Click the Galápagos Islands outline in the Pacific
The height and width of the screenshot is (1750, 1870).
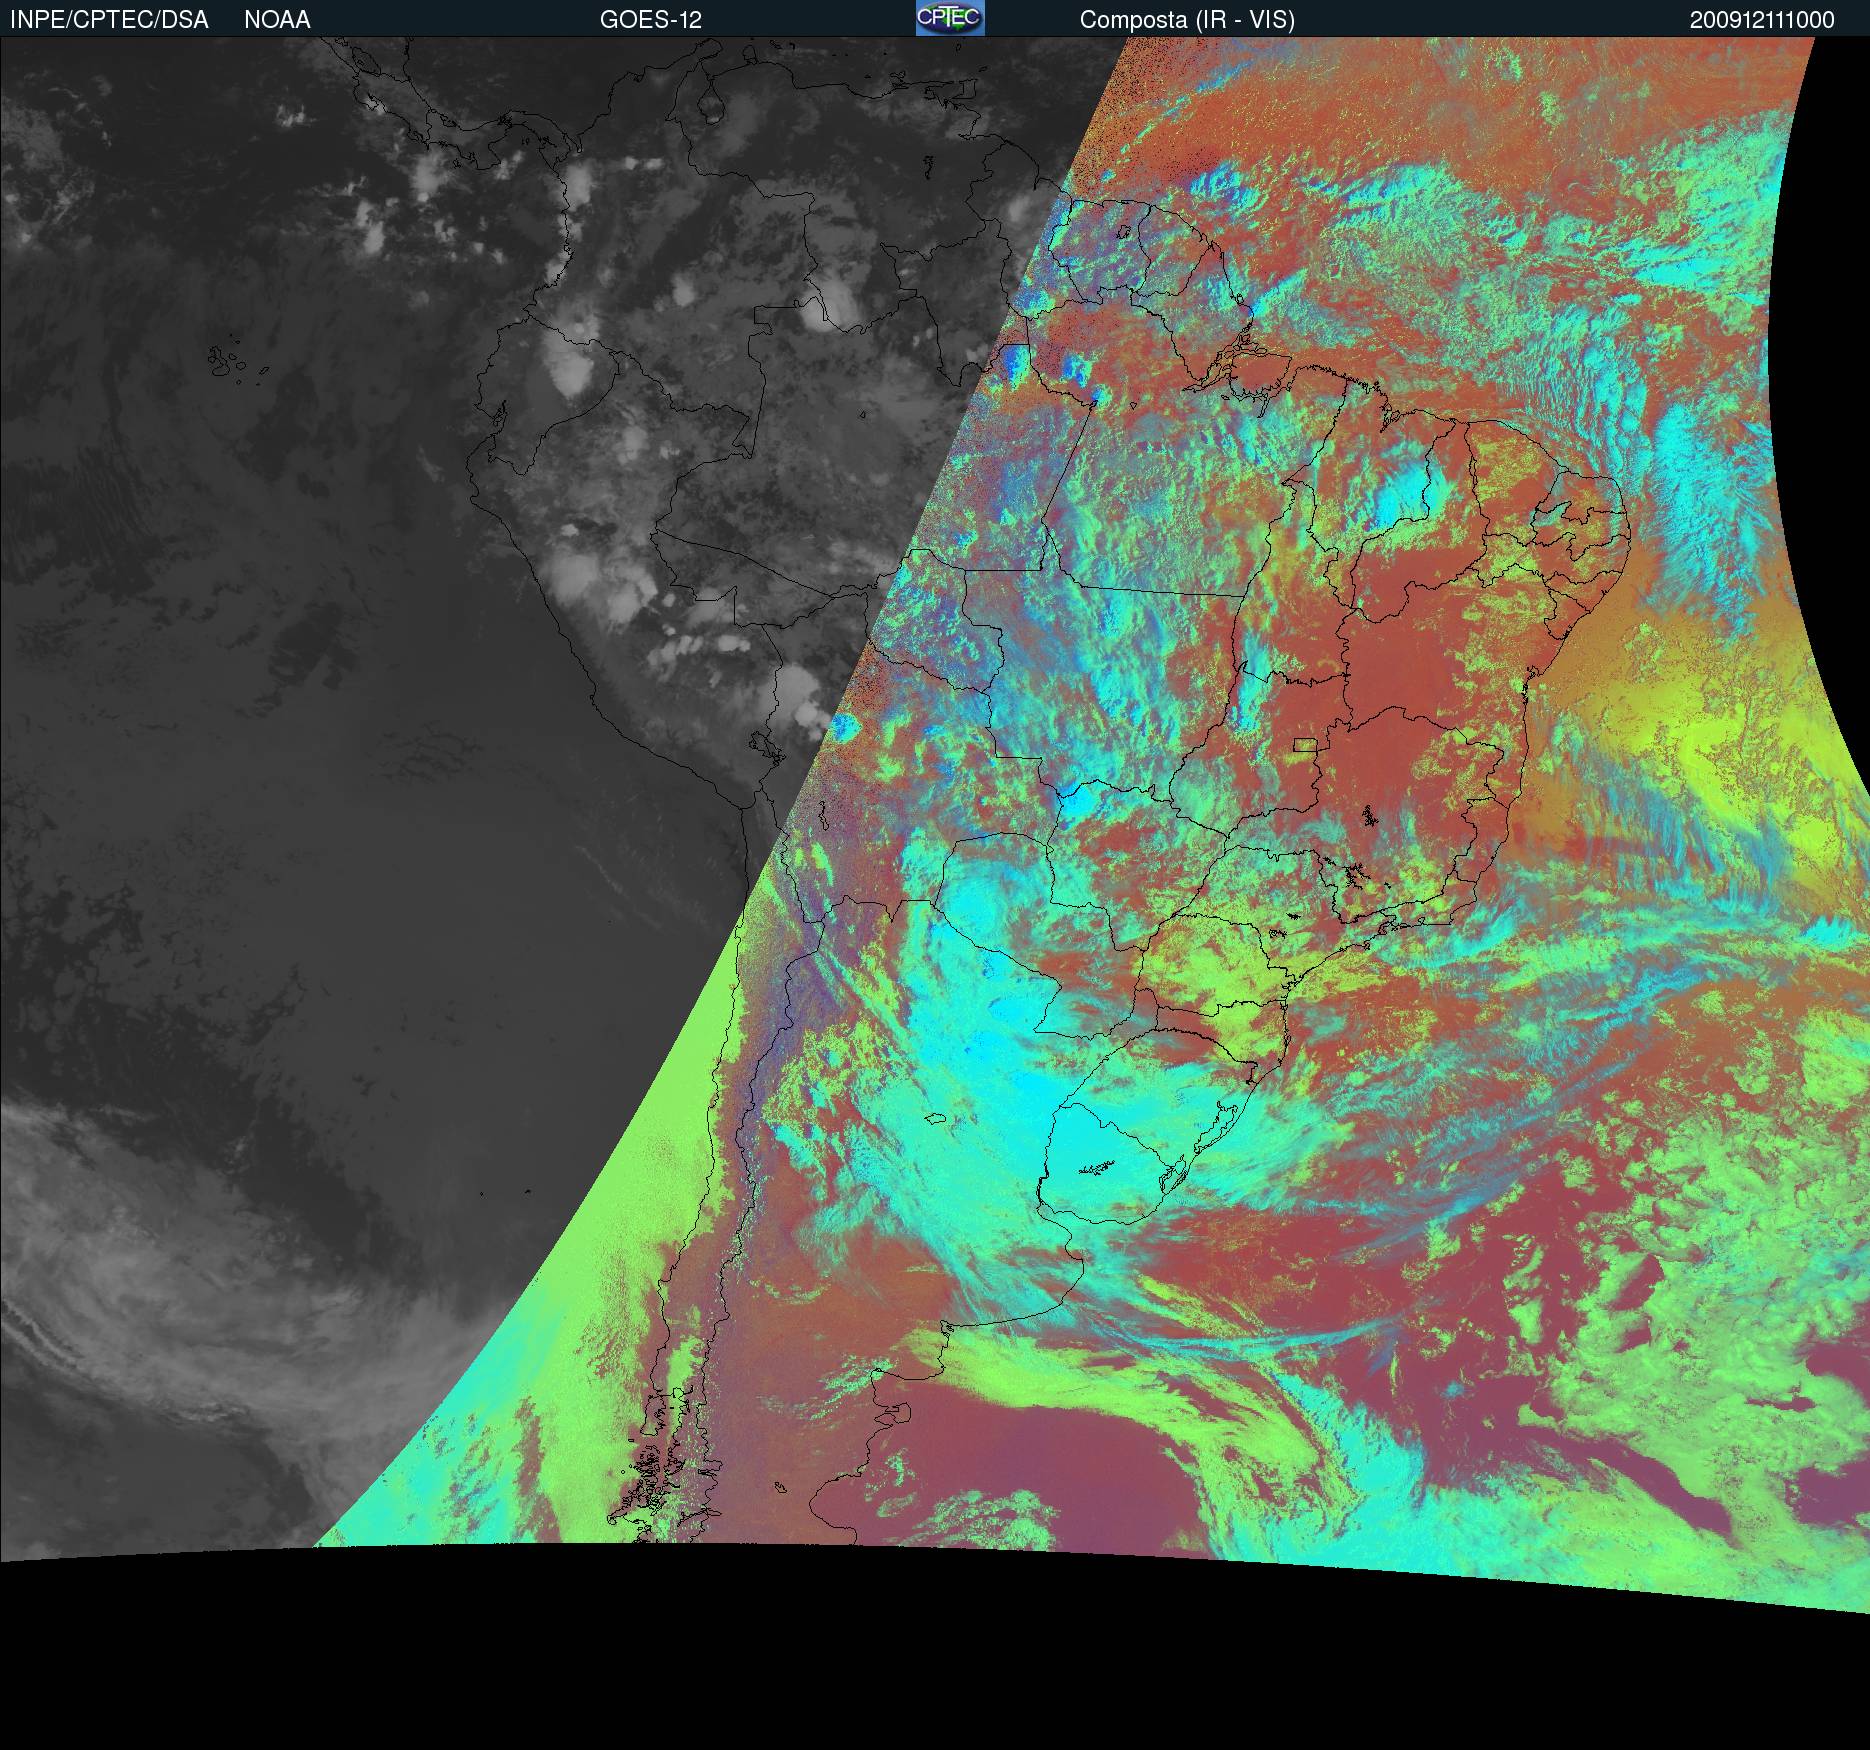point(231,362)
